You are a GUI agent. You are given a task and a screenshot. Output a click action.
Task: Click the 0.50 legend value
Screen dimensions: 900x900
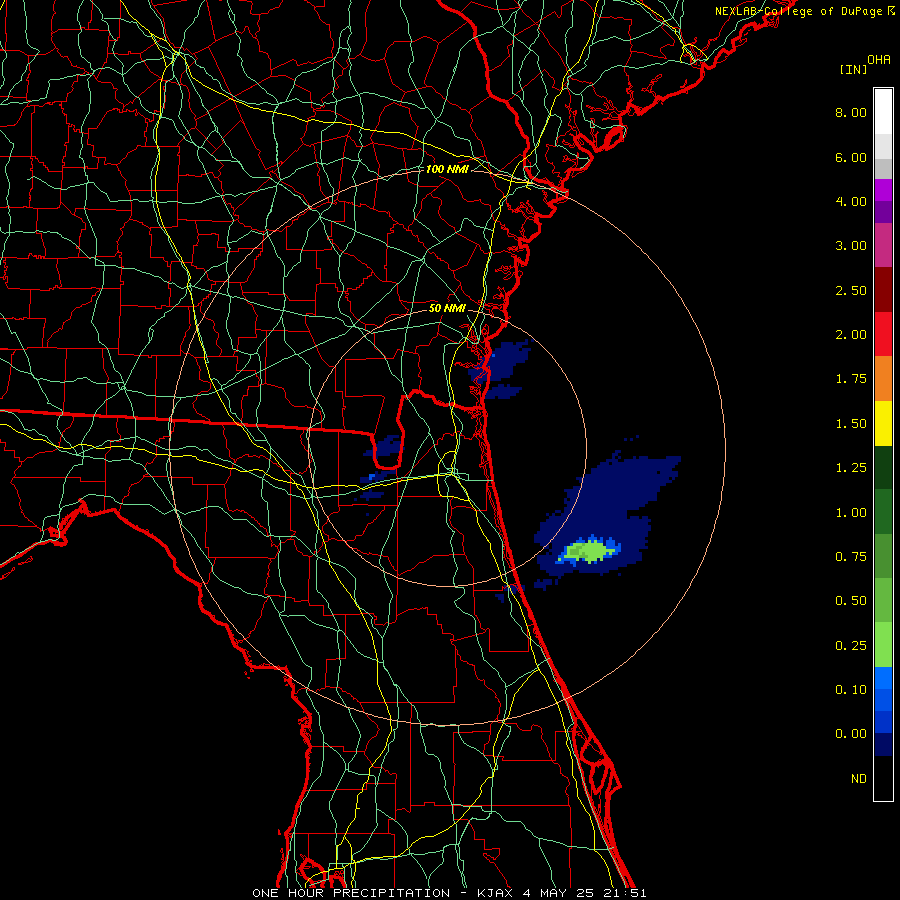pos(851,601)
